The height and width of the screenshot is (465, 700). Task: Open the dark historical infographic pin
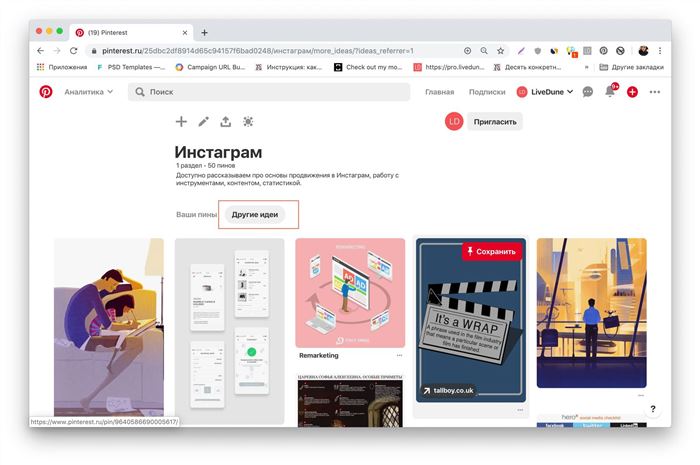[x=350, y=401]
